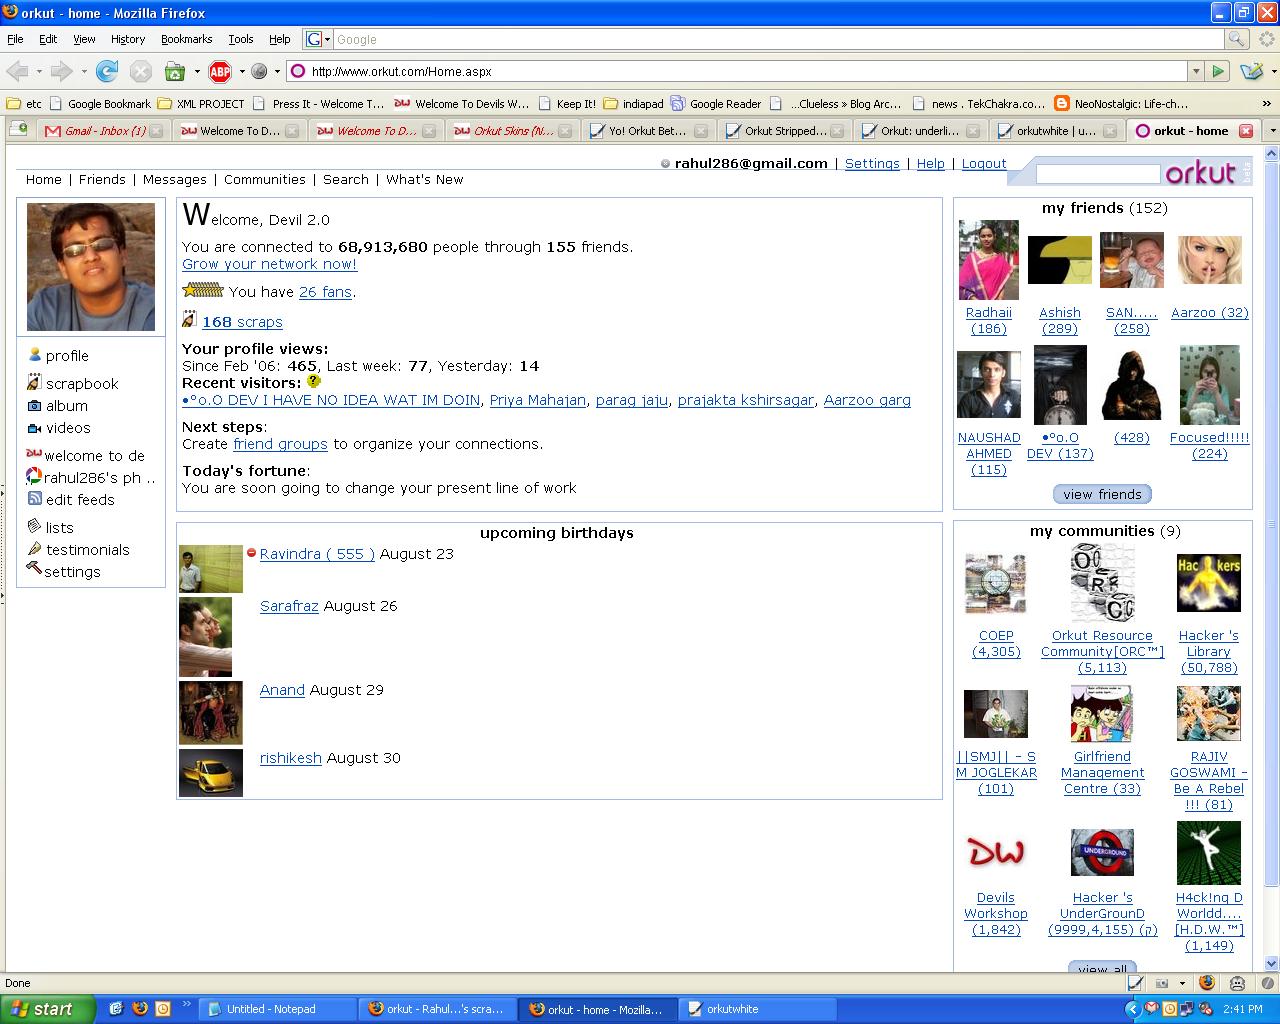
Task: Click the monkey face icon in the status bar
Action: click(1237, 983)
